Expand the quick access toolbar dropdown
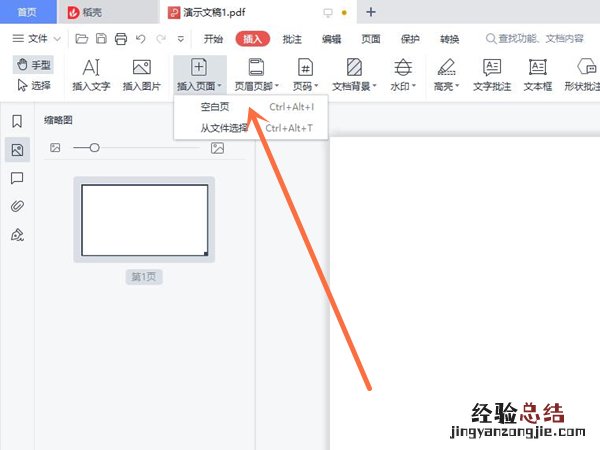This screenshot has height=450, width=600. pos(181,39)
